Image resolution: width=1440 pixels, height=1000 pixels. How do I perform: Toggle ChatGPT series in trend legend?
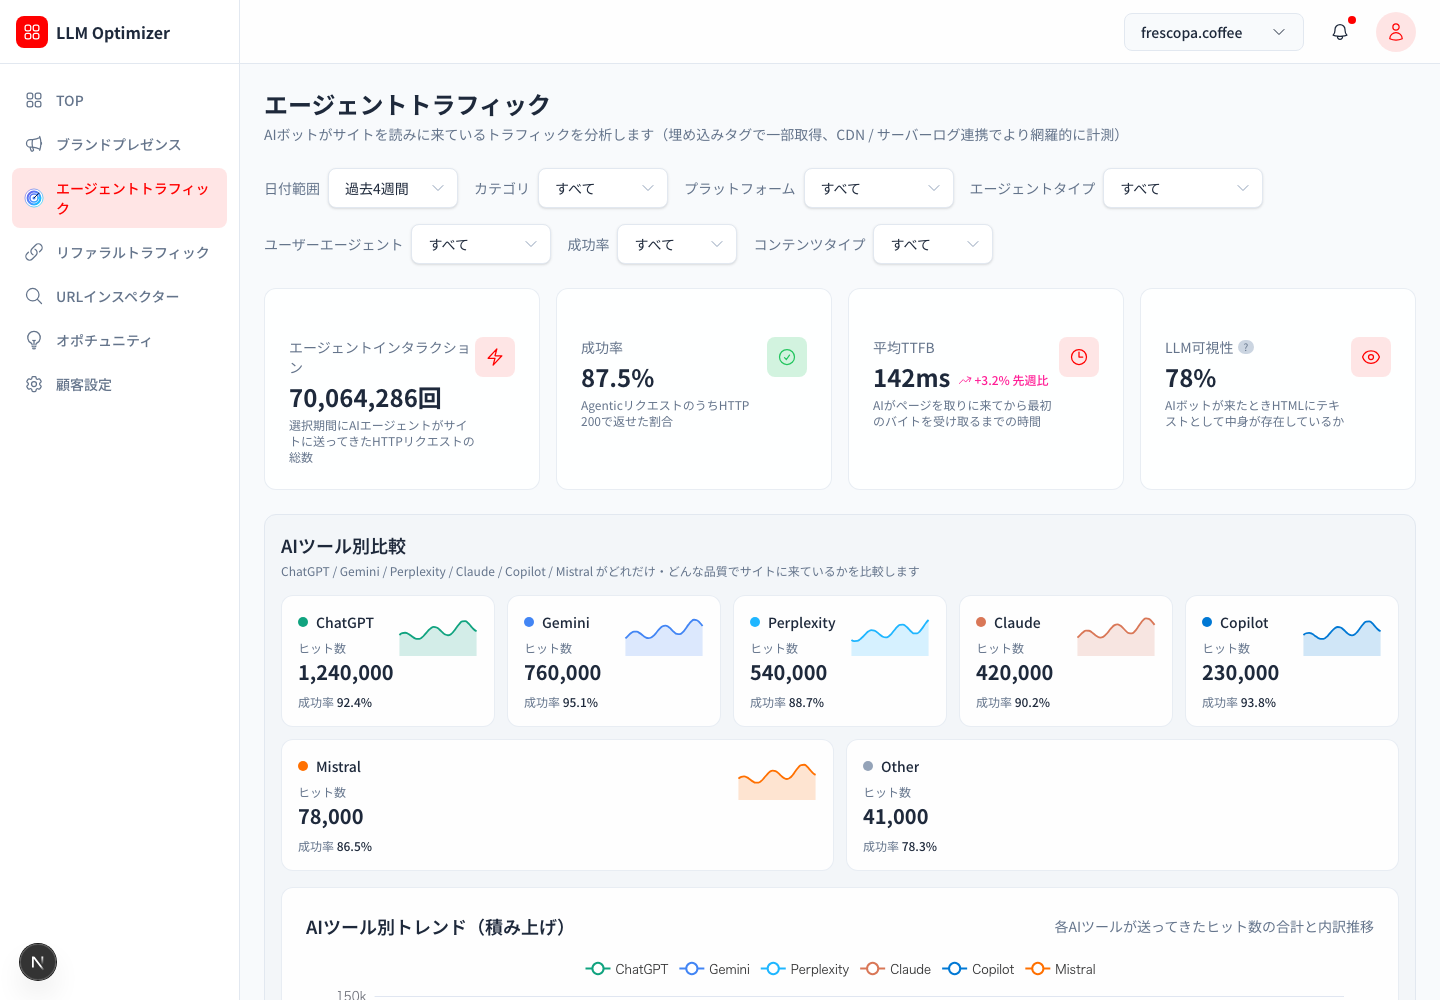coord(627,969)
